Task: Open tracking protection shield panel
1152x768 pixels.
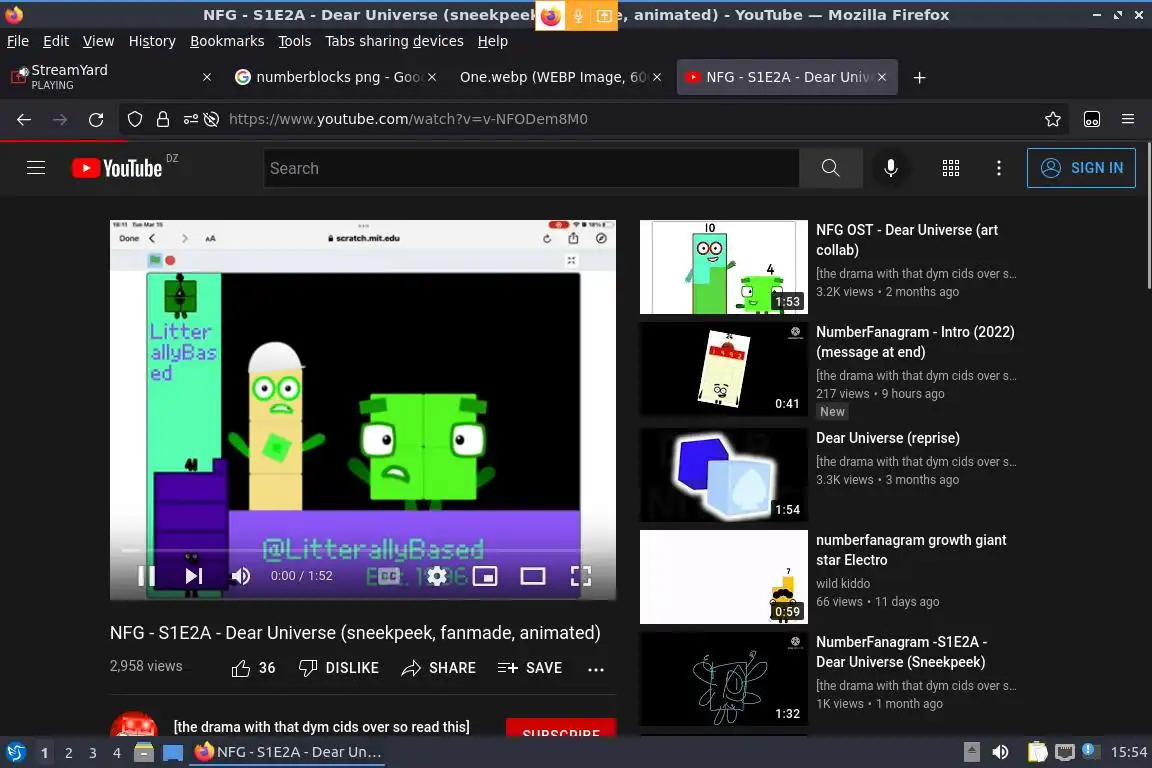Action: (134, 119)
